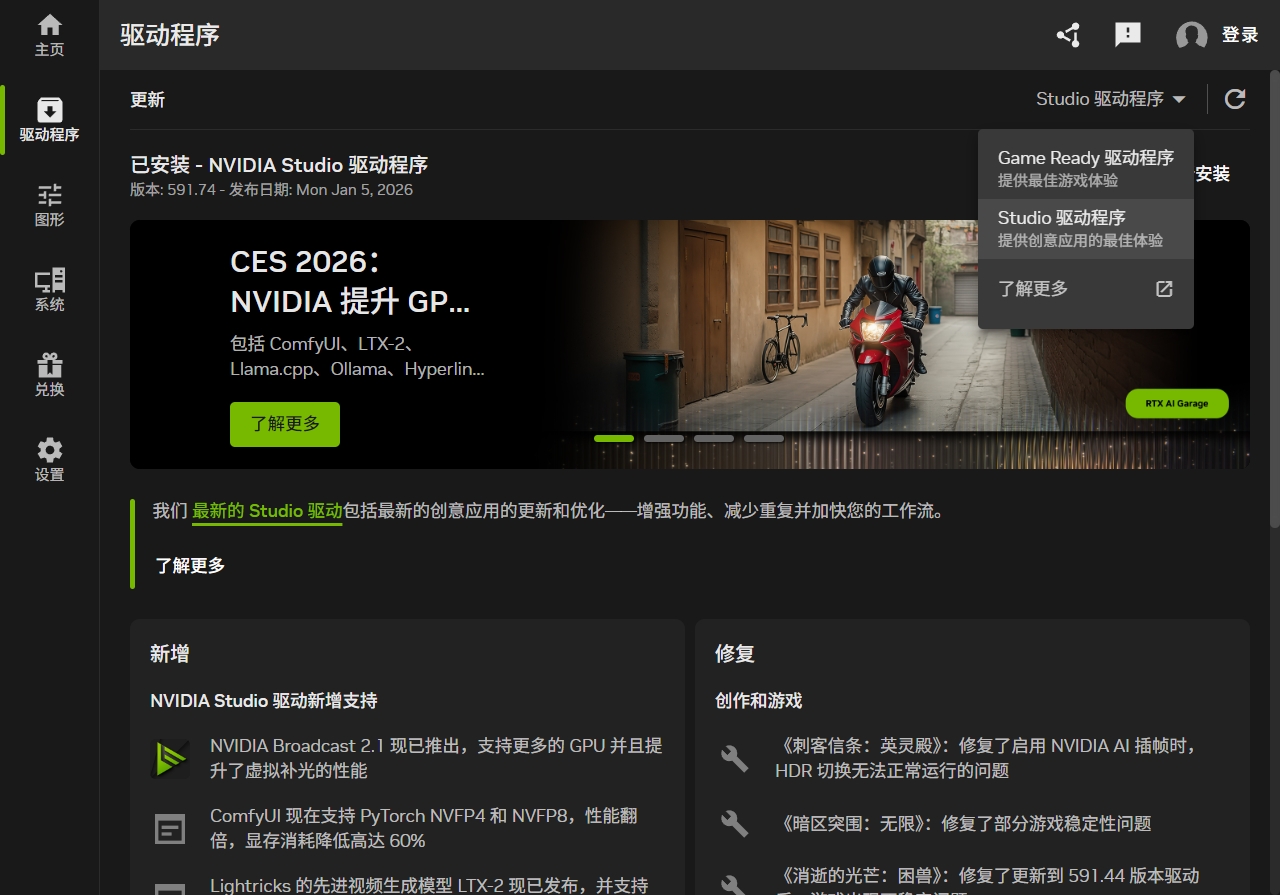
Task: Click the green 了解更多 banner button
Action: point(285,424)
